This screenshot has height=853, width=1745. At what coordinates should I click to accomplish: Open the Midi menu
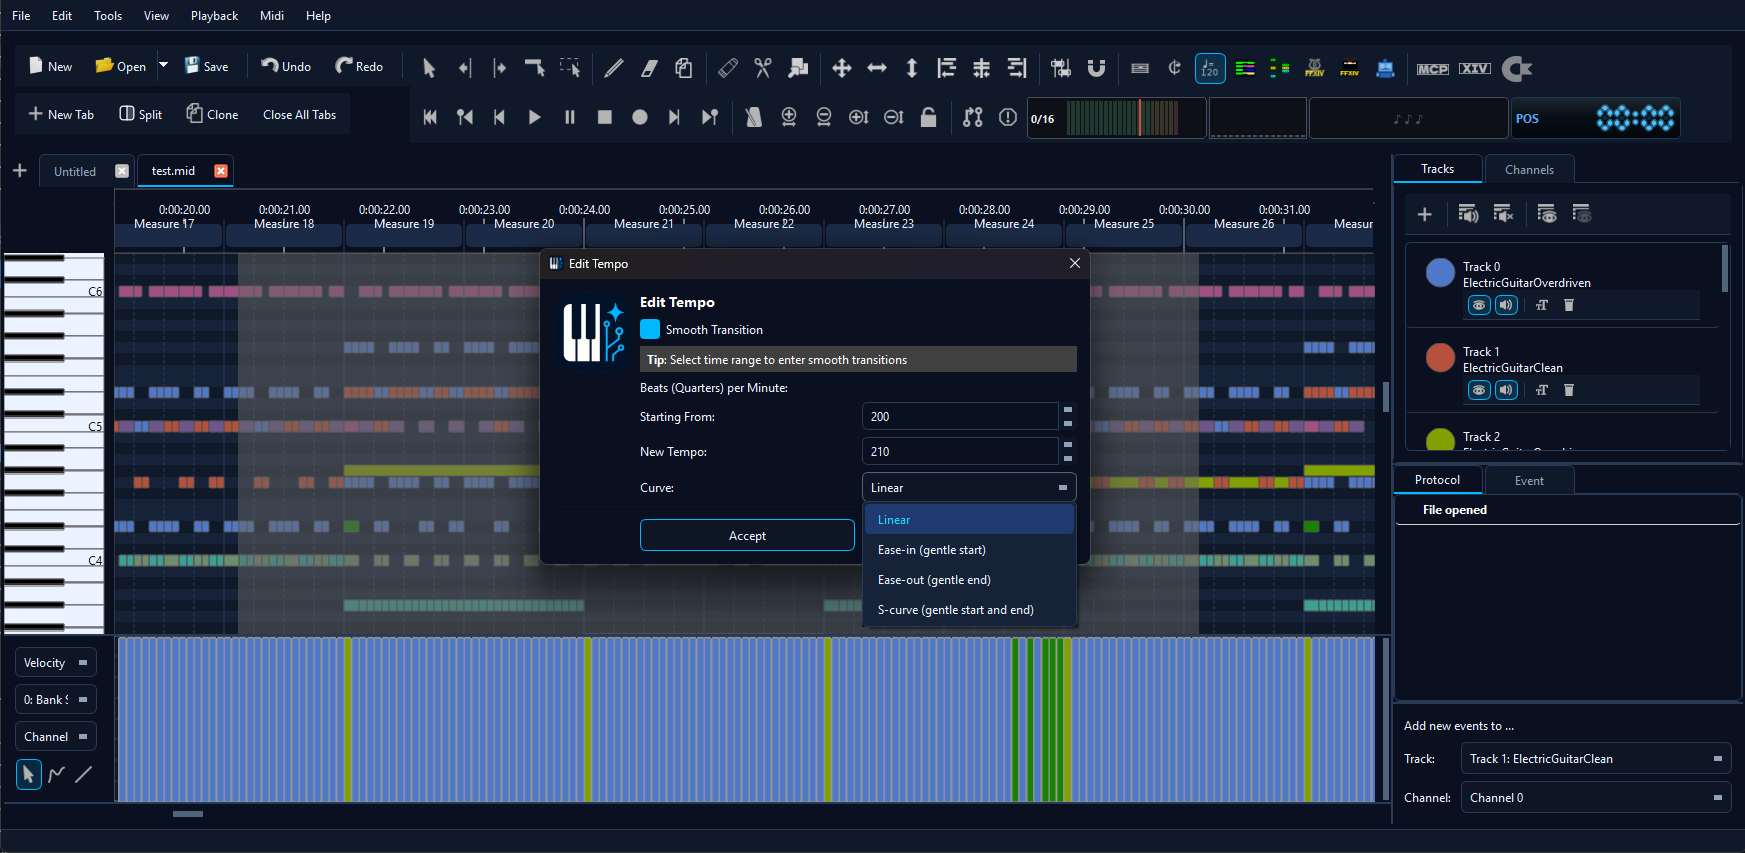click(272, 16)
